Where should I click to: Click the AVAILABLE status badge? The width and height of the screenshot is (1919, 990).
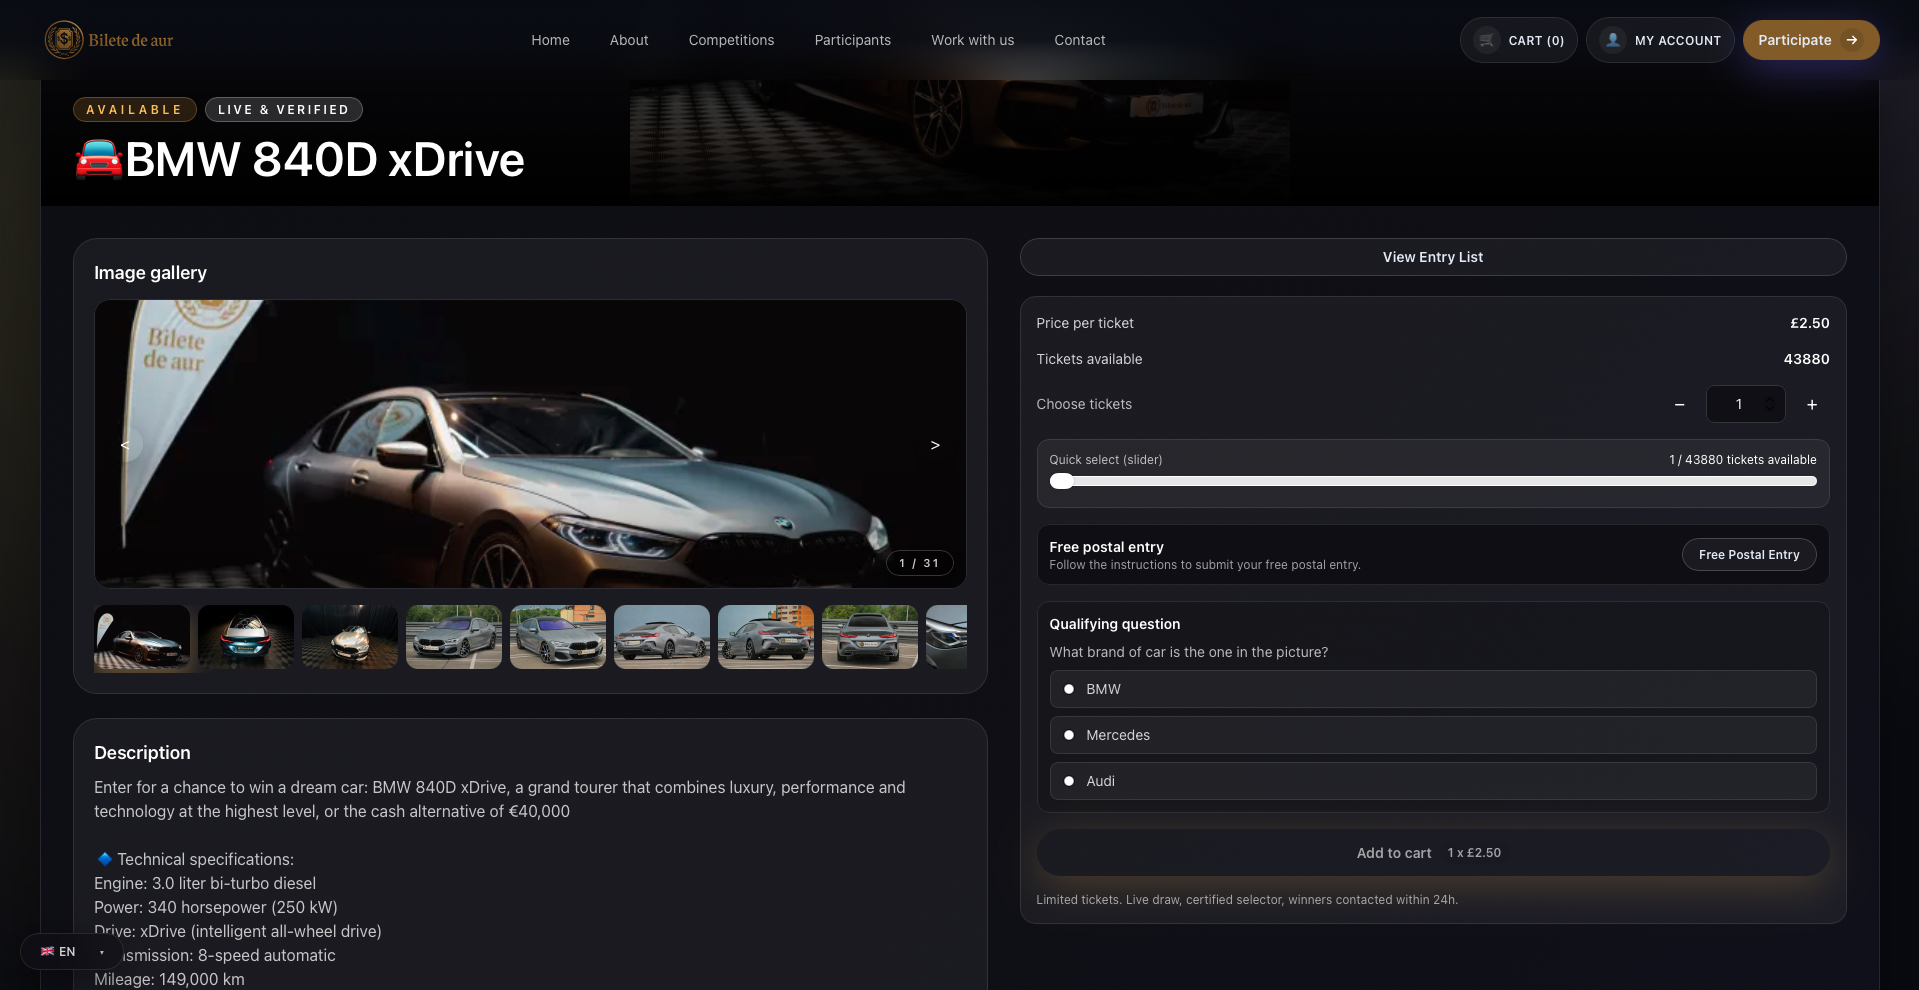pyautogui.click(x=134, y=110)
